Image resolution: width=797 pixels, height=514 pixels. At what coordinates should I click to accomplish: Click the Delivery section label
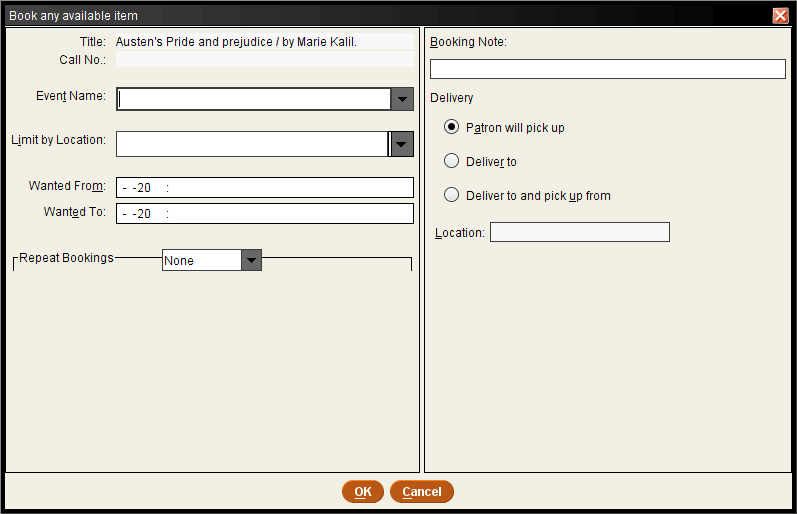point(451,98)
